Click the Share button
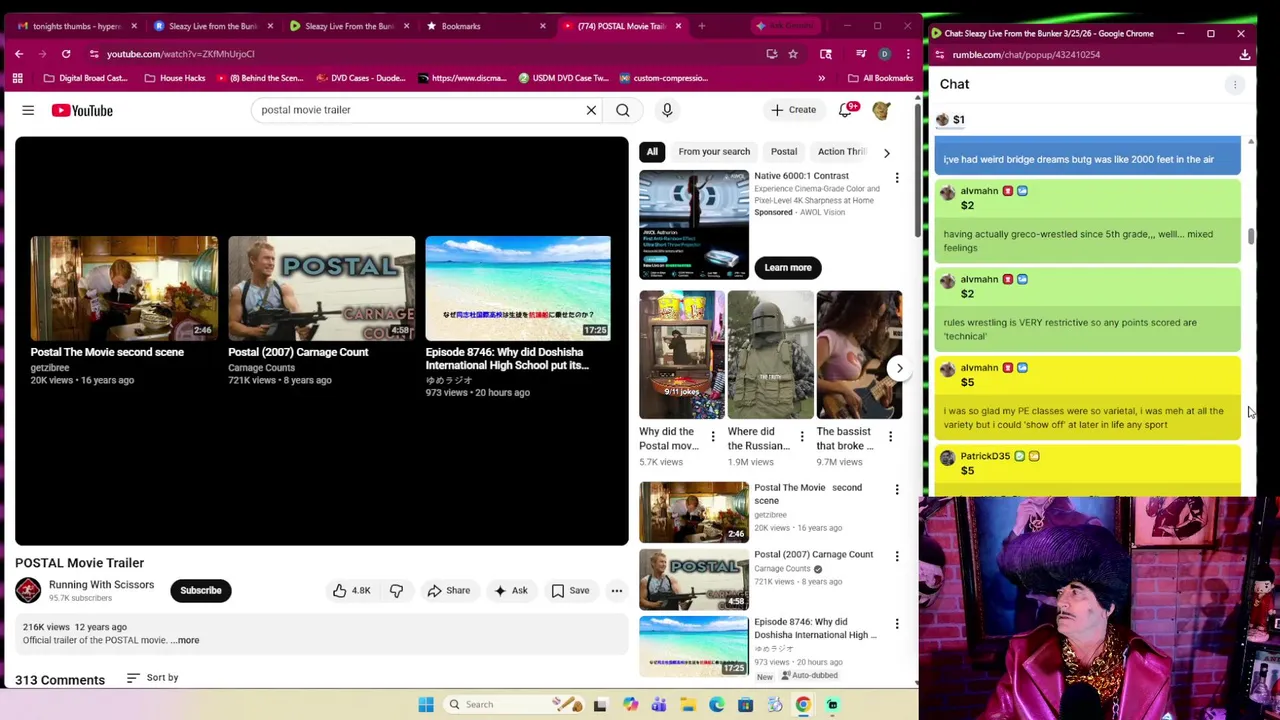 pyautogui.click(x=448, y=590)
